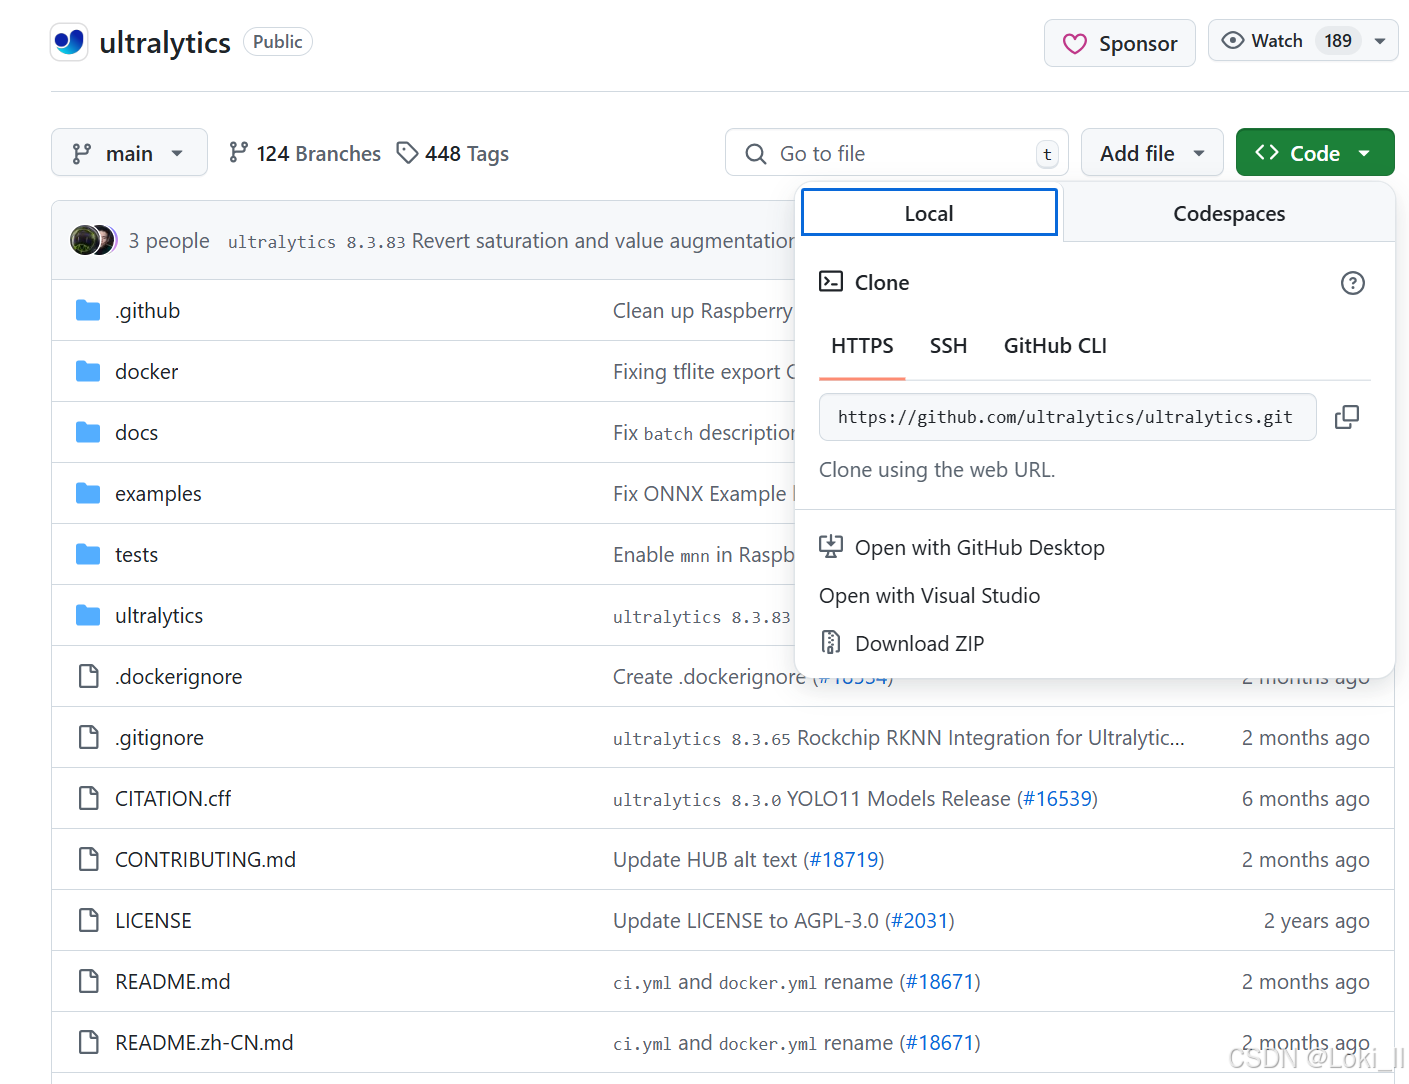The width and height of the screenshot is (1409, 1084).
Task: Open the README.md file name
Action: tap(172, 981)
